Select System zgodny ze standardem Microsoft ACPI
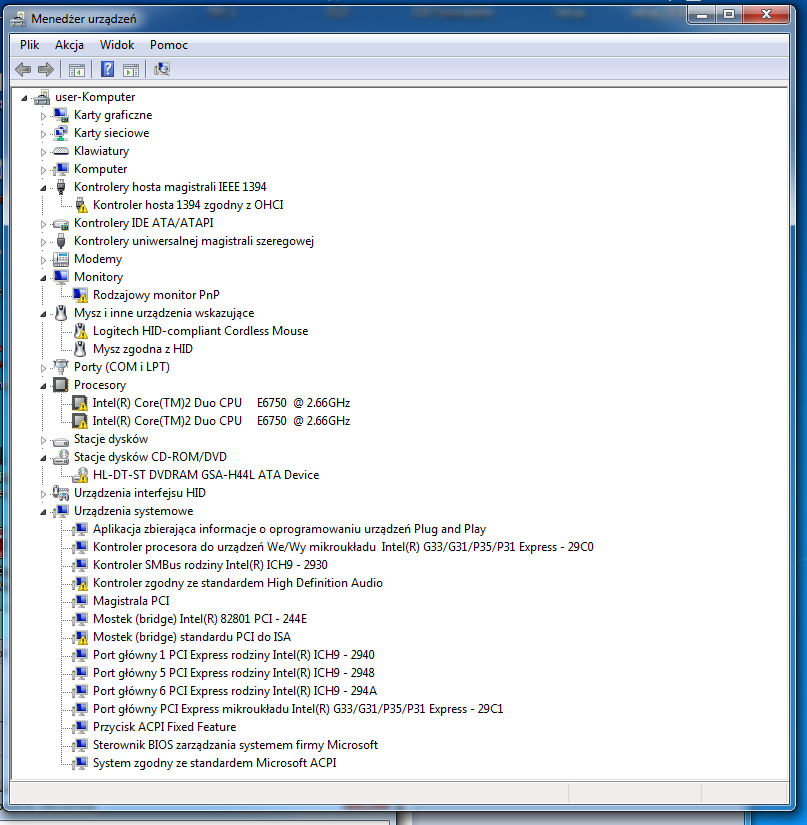 tap(215, 763)
